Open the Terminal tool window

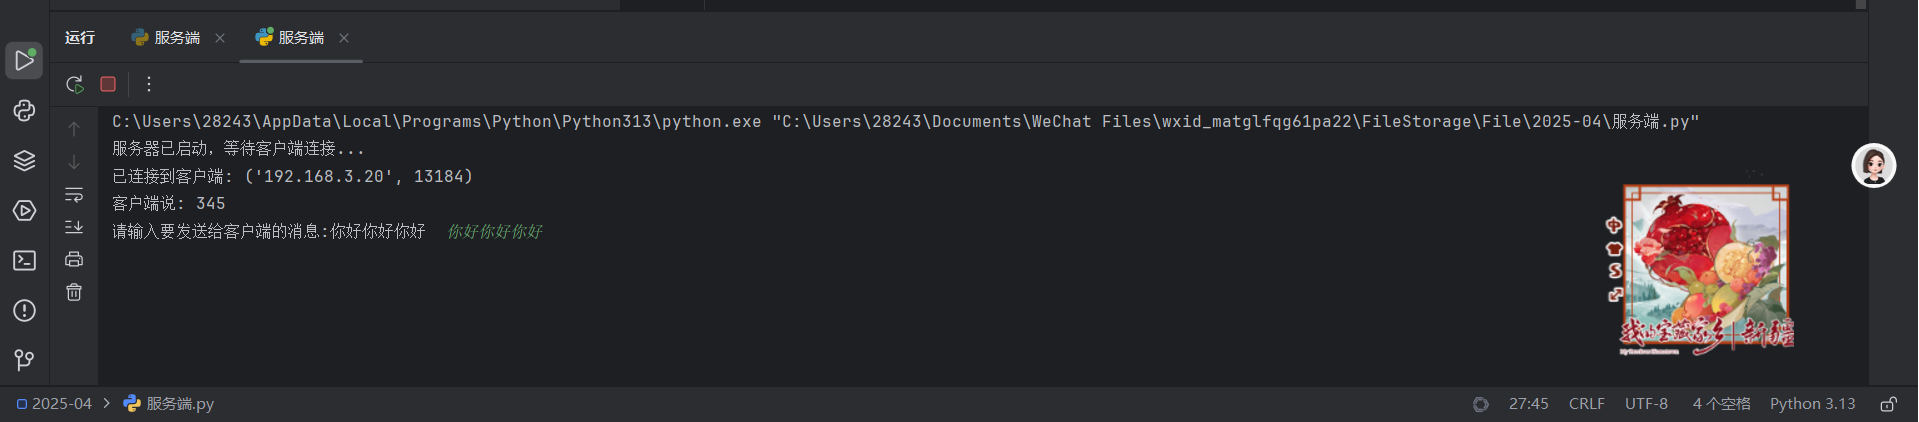(x=24, y=261)
